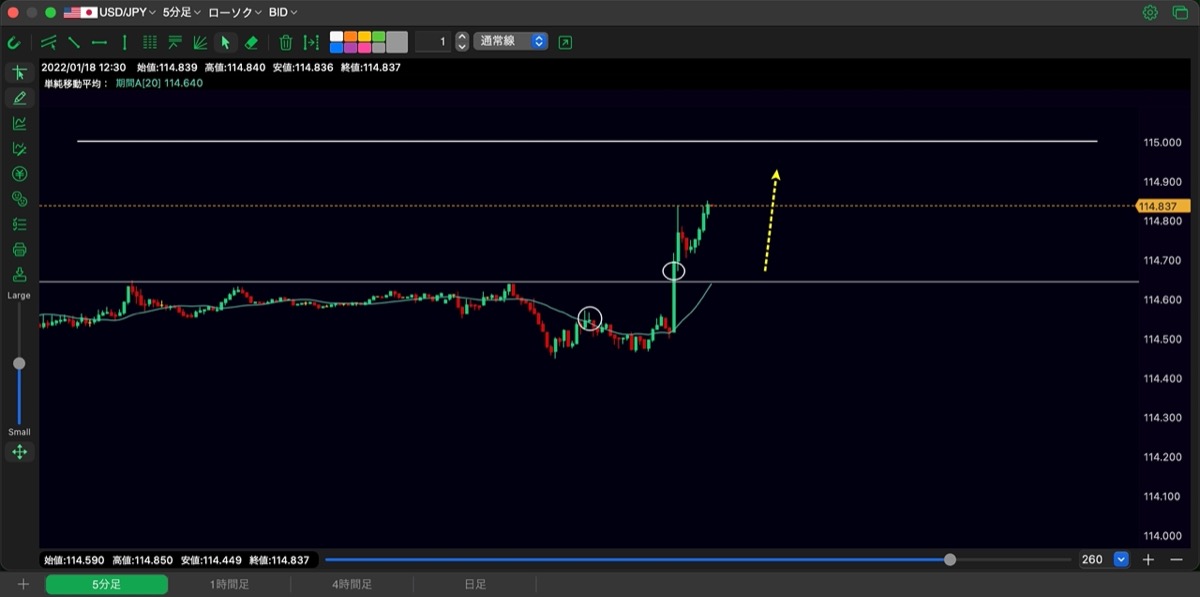Select the horizontal line drawing tool

tap(99, 42)
